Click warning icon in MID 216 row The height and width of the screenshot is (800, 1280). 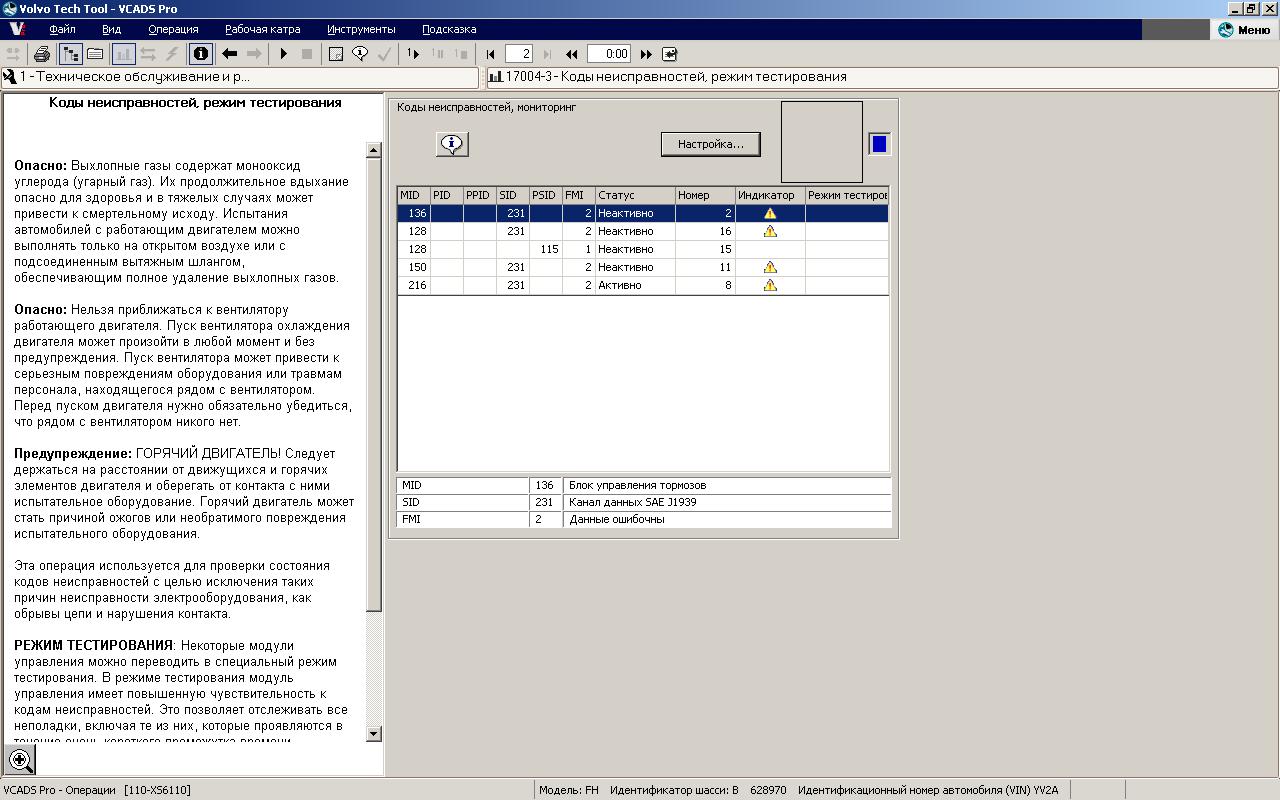tap(770, 285)
